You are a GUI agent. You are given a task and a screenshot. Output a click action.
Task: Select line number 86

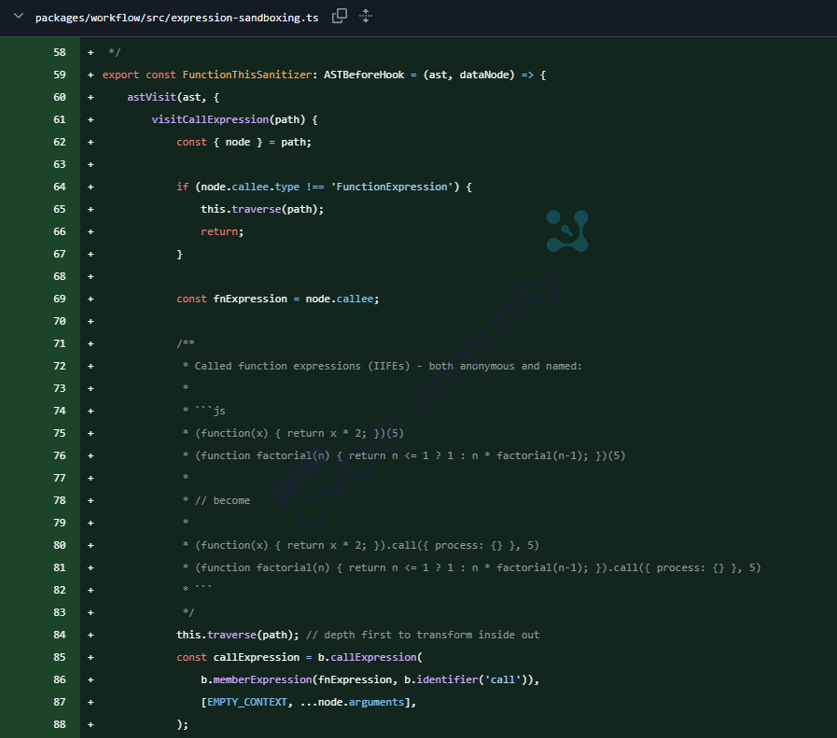59,680
